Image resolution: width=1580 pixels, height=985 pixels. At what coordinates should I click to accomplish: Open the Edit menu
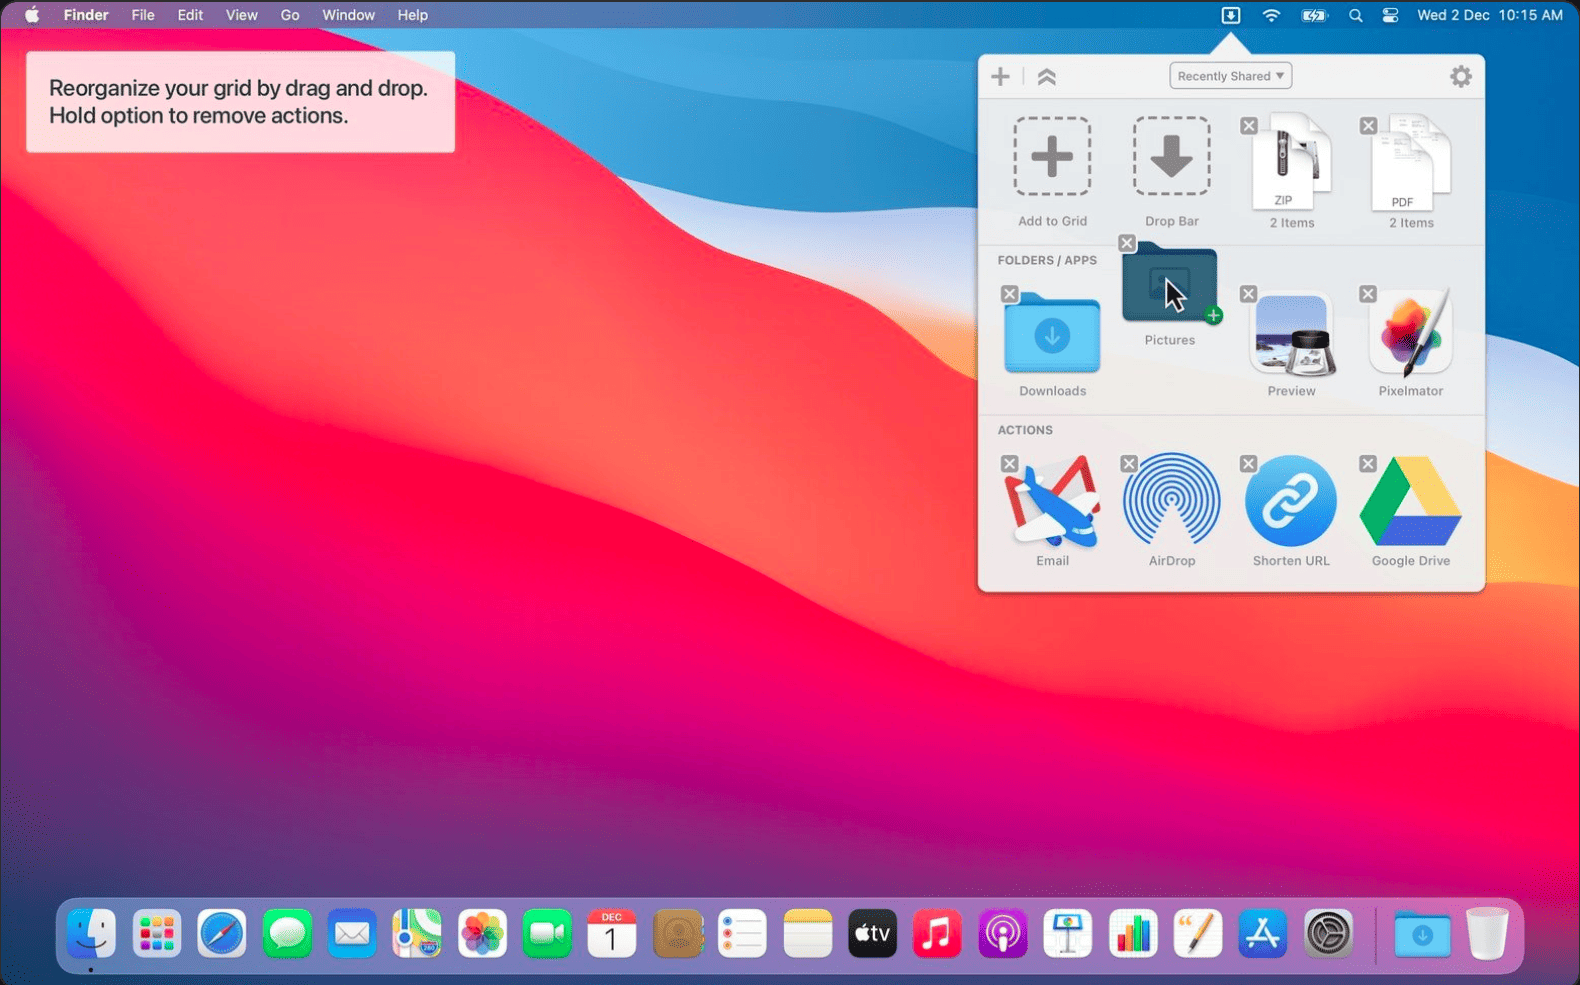click(x=190, y=15)
